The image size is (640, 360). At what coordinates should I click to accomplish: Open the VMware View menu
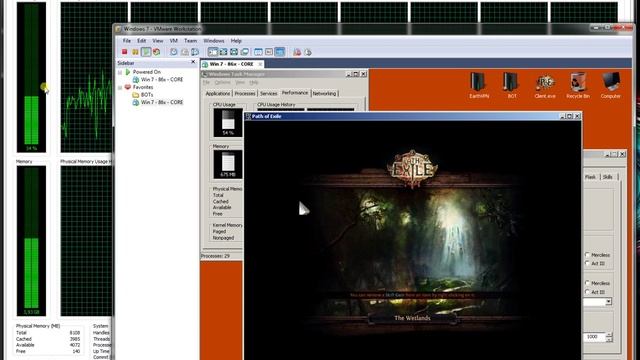[158, 41]
